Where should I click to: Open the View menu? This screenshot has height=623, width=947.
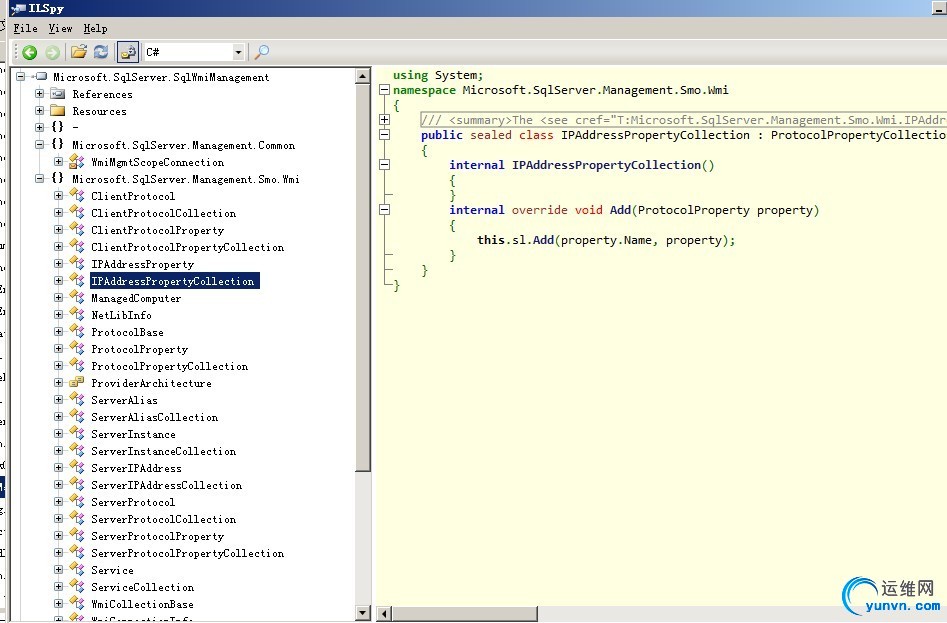[x=60, y=29]
